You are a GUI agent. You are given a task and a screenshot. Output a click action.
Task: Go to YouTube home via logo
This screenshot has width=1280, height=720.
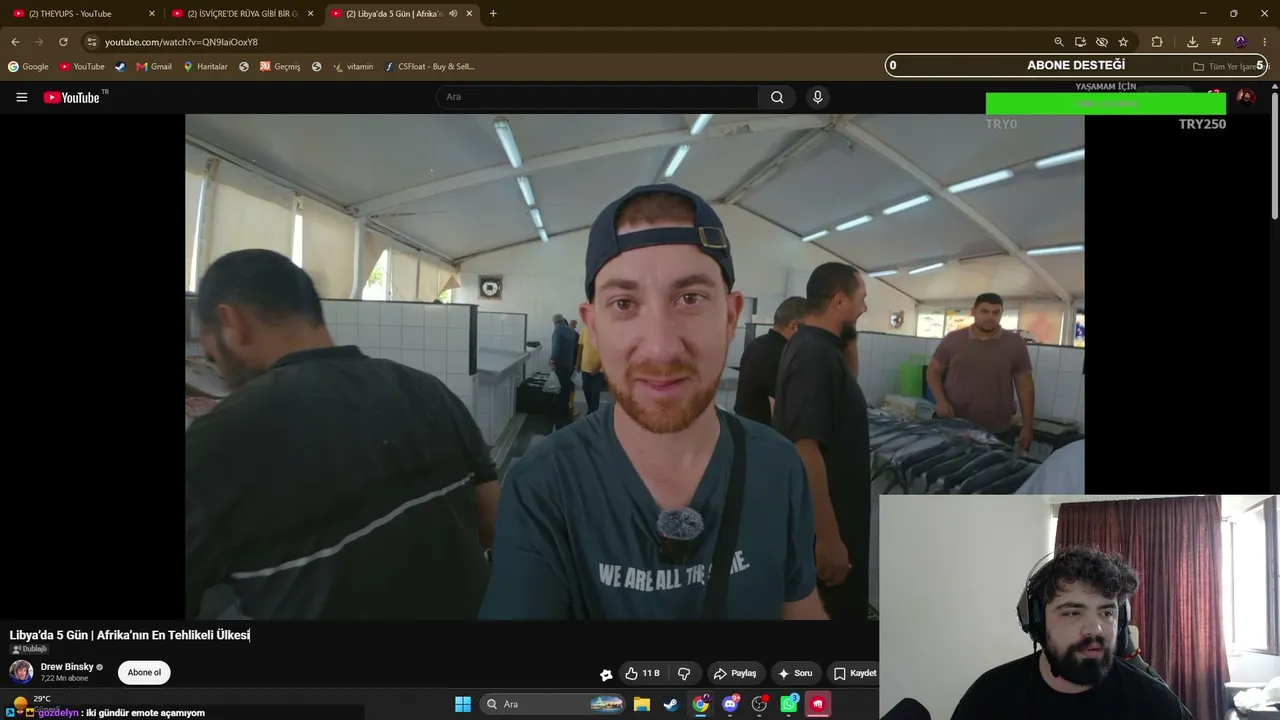[x=71, y=97]
